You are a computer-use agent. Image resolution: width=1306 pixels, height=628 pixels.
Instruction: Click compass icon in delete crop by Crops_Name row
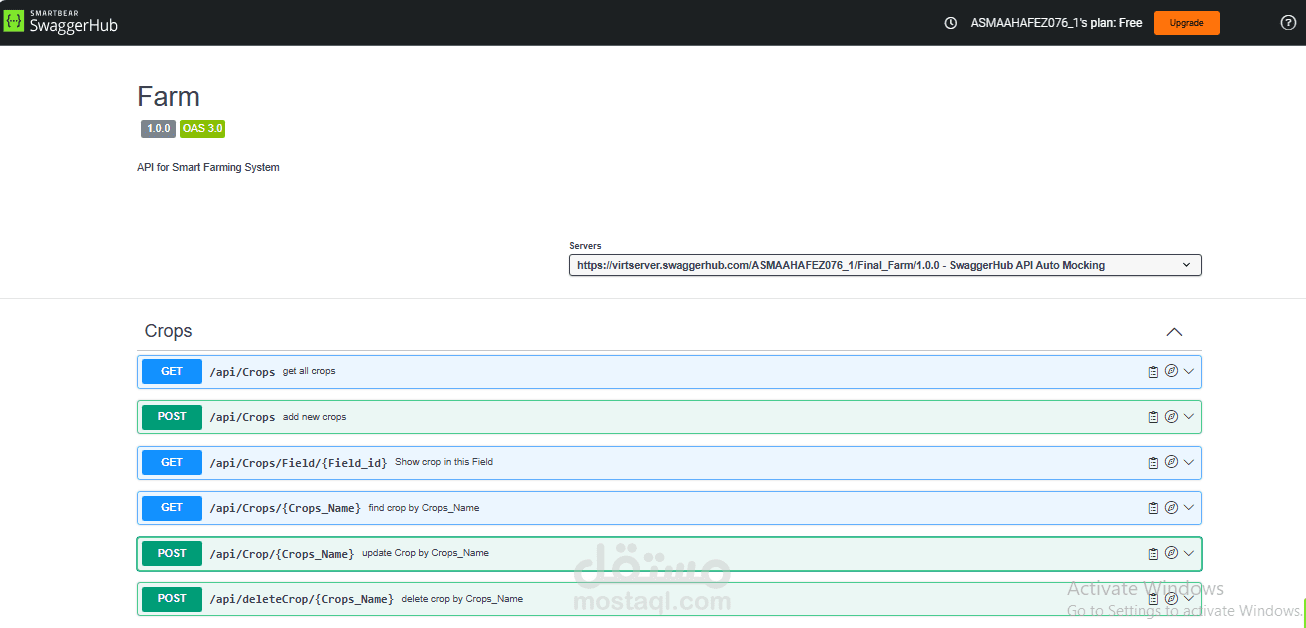1171,598
